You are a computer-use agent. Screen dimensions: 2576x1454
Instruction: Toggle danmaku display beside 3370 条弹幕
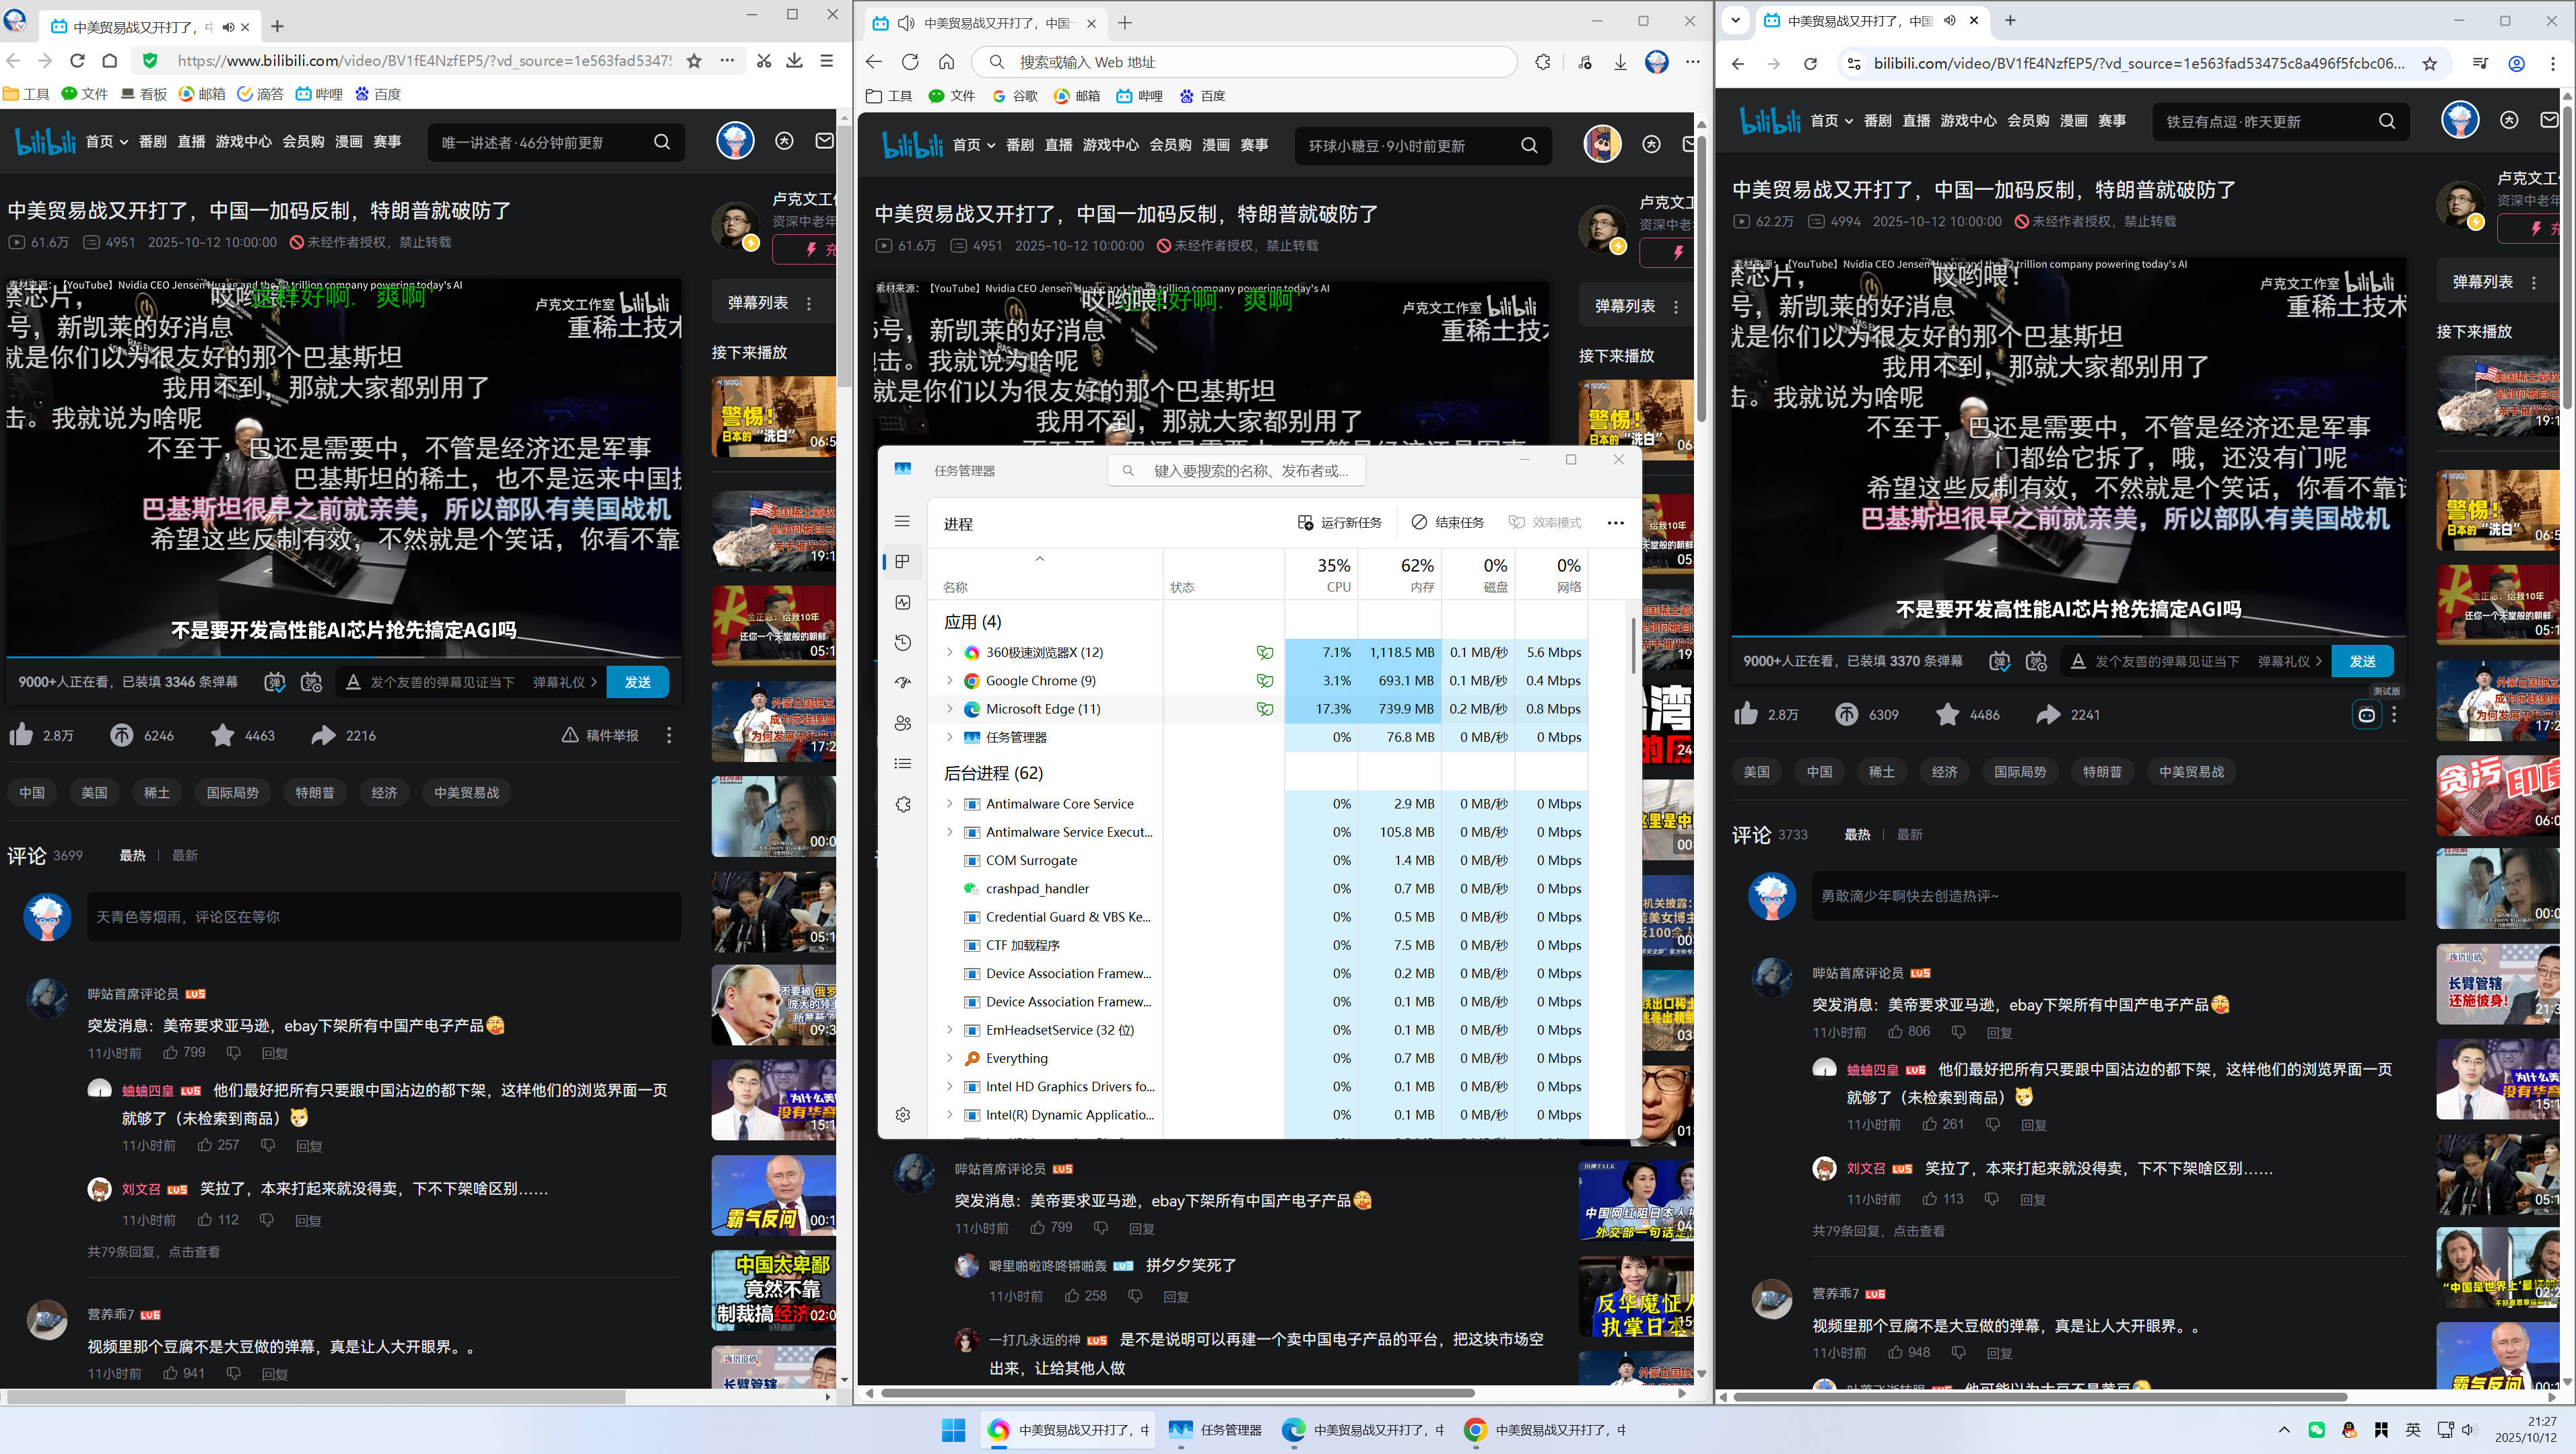[x=1999, y=661]
